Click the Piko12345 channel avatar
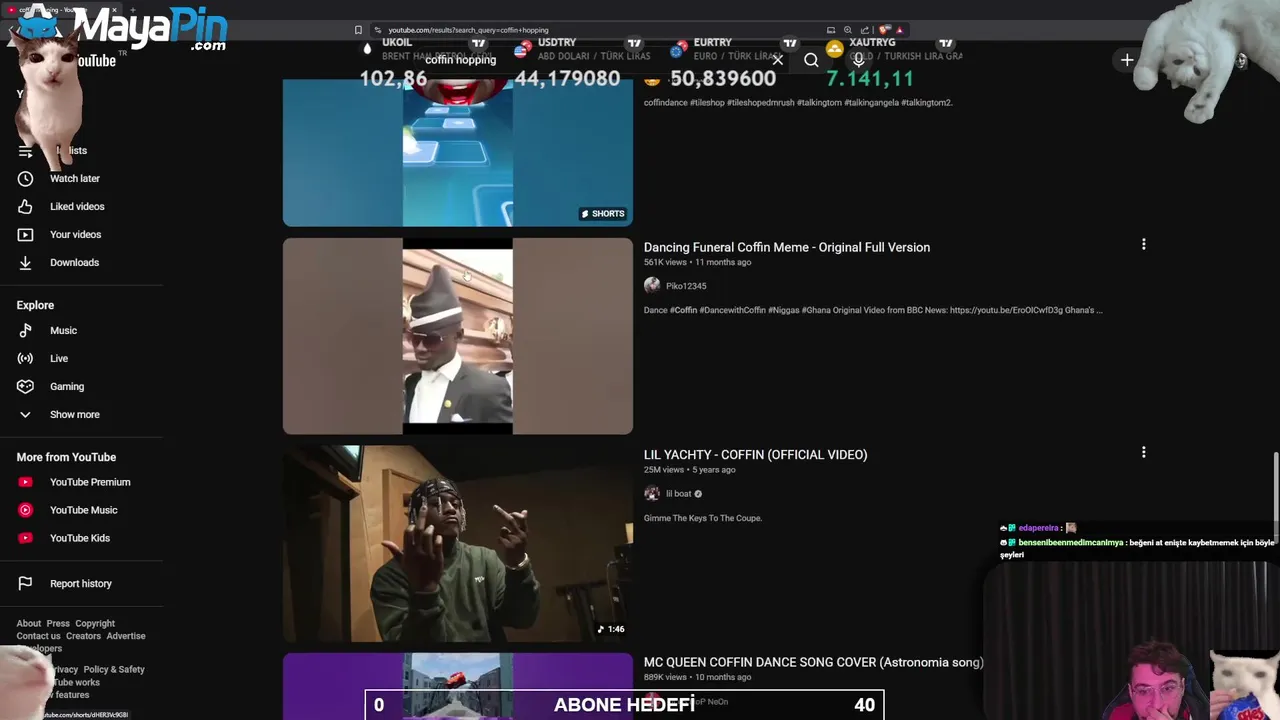 pyautogui.click(x=652, y=286)
